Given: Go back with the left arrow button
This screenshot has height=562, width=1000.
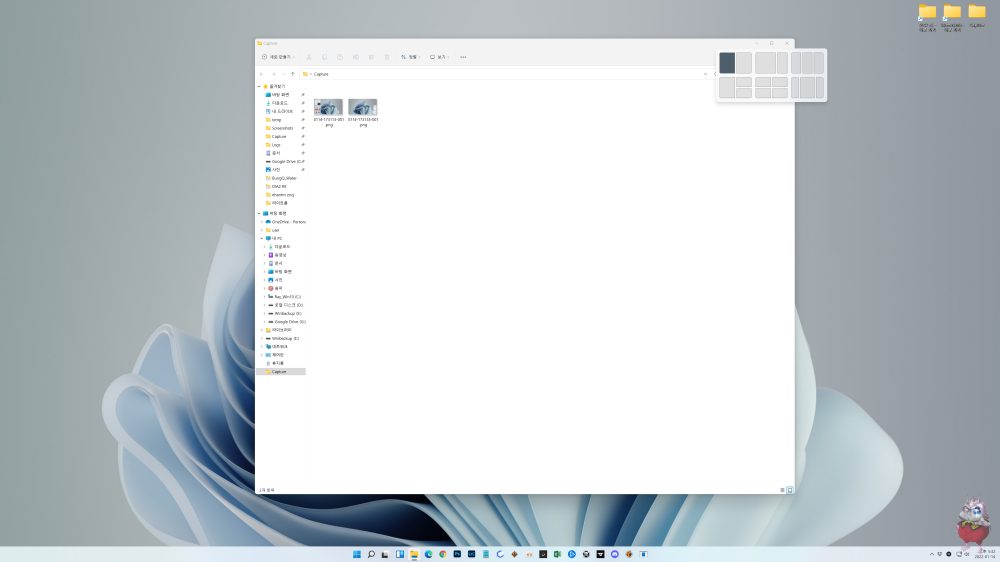Looking at the screenshot, I should [262, 74].
